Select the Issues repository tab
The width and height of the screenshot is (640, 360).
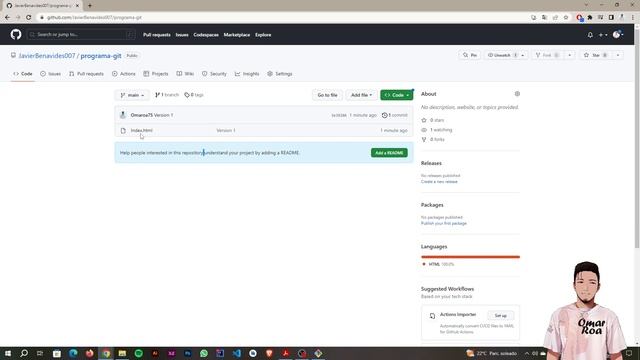coord(51,74)
